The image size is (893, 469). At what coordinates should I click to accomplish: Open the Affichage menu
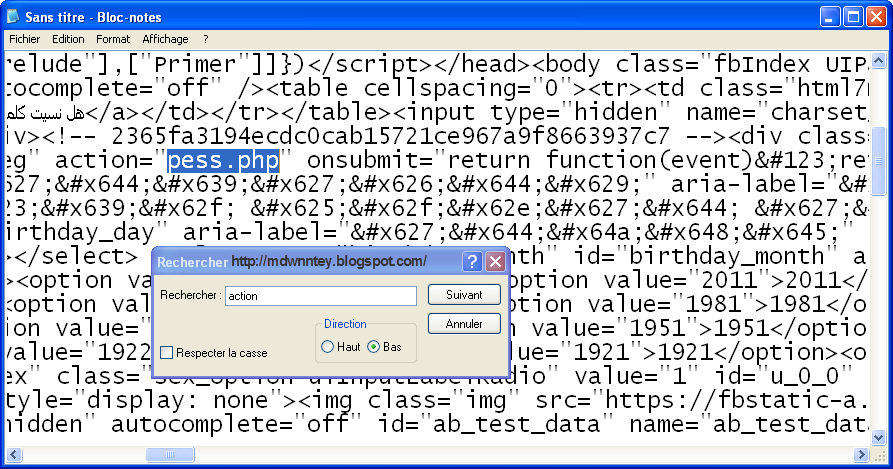click(165, 39)
